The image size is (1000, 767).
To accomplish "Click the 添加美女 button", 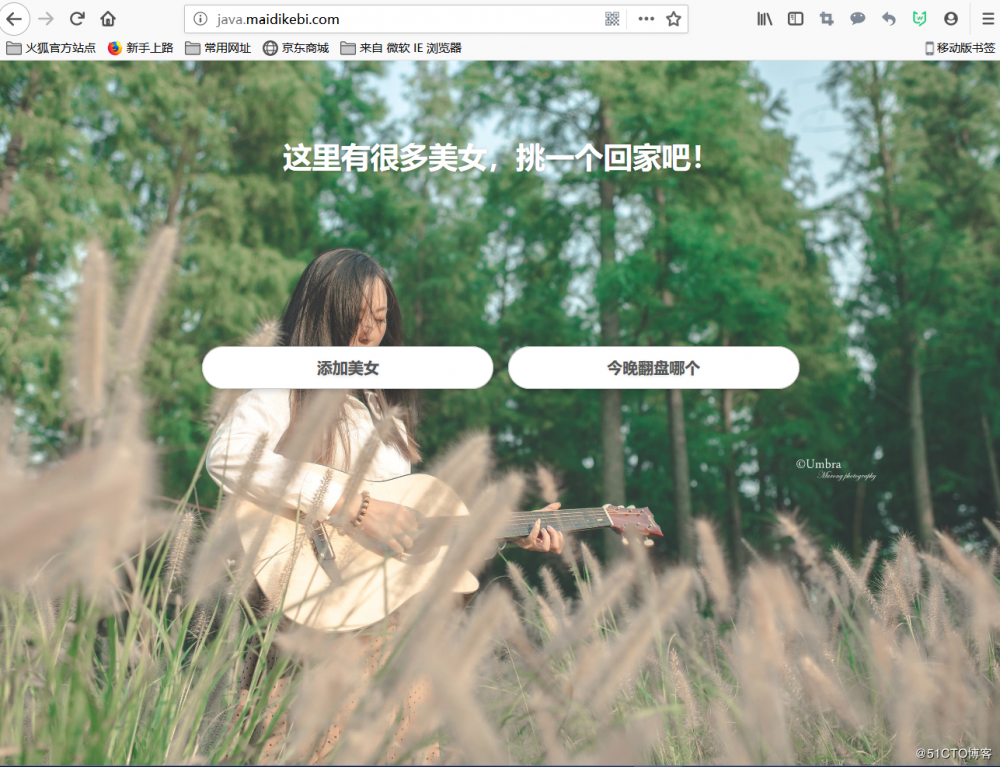I will point(348,368).
